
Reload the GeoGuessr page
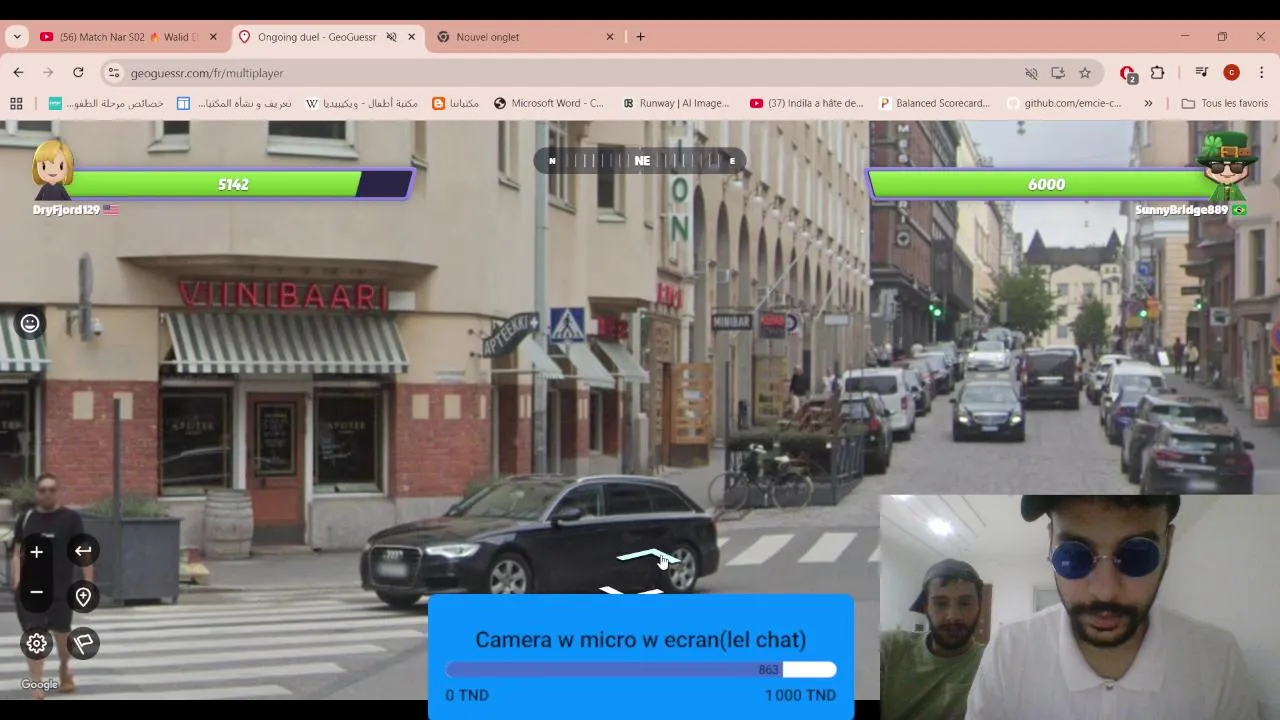click(x=78, y=72)
